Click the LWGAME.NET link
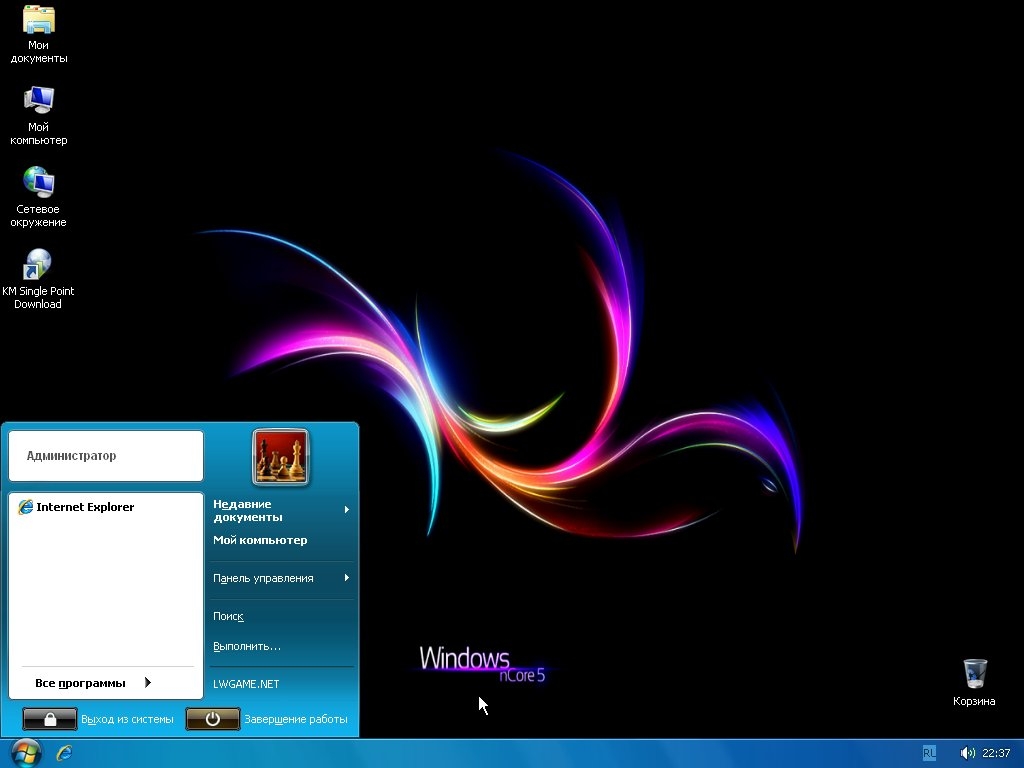The height and width of the screenshot is (768, 1024). point(246,684)
